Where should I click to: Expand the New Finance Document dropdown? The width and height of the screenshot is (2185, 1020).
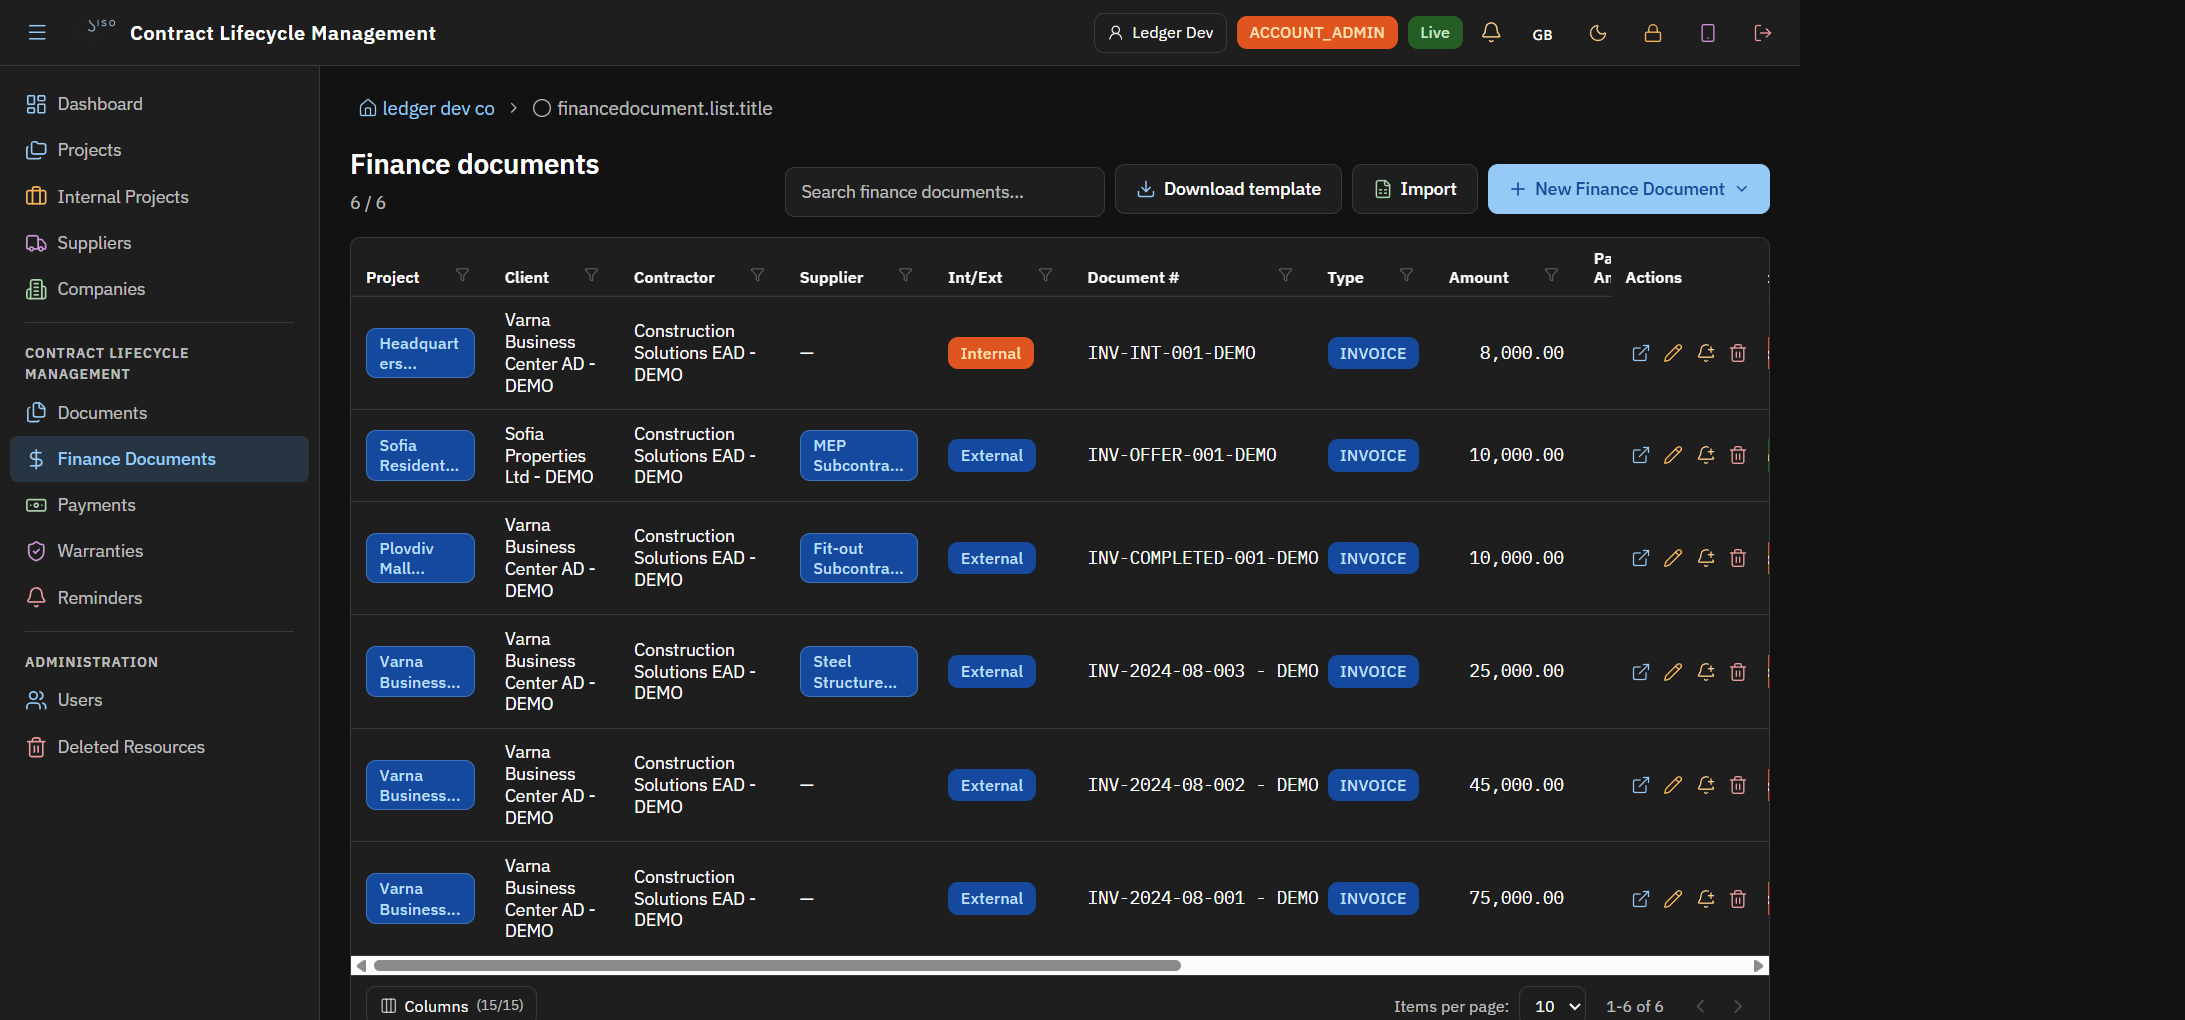1628,189
